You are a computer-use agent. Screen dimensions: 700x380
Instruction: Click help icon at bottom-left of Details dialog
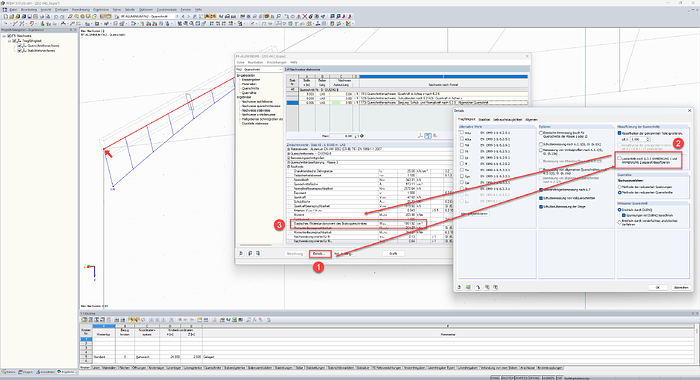click(x=459, y=287)
